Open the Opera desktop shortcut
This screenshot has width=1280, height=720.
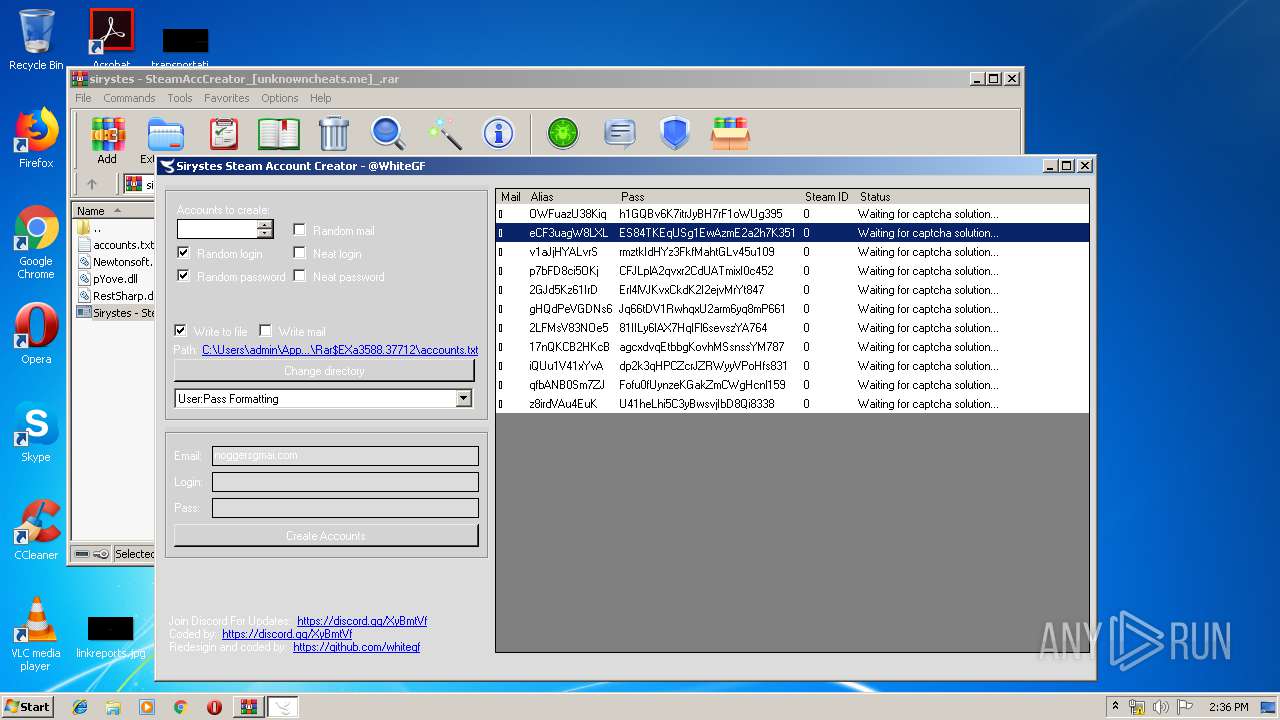point(36,334)
